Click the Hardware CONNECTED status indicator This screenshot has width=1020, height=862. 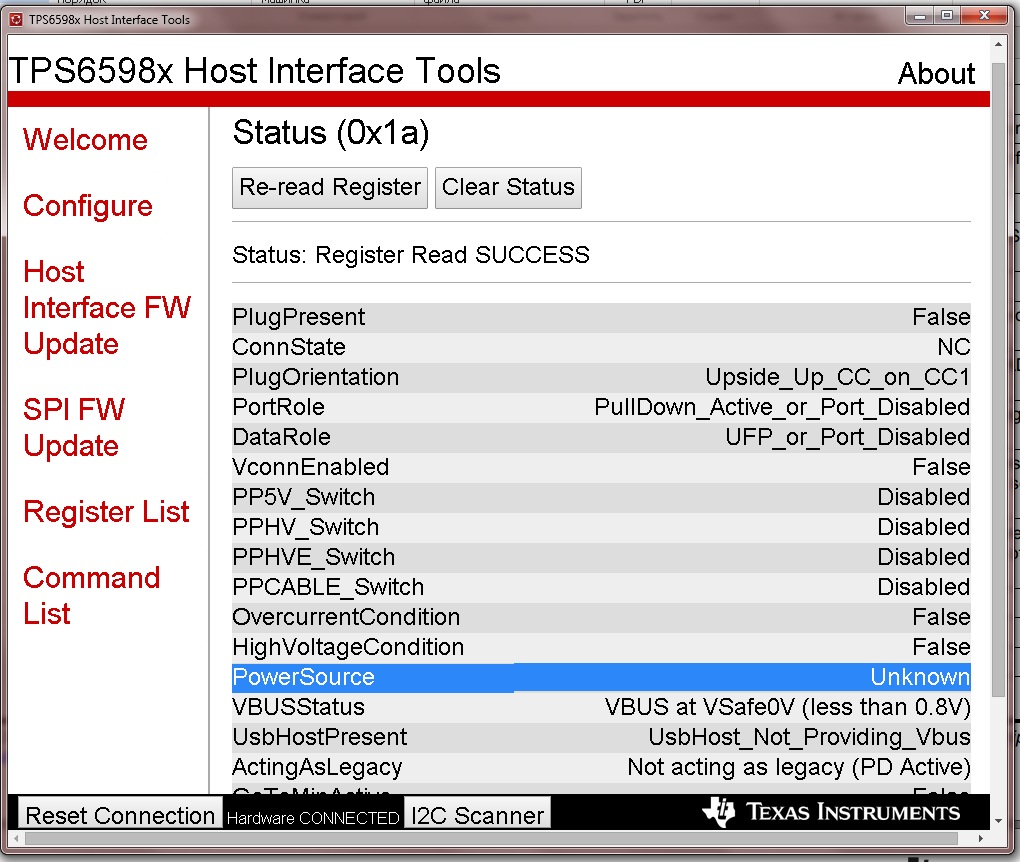point(313,816)
